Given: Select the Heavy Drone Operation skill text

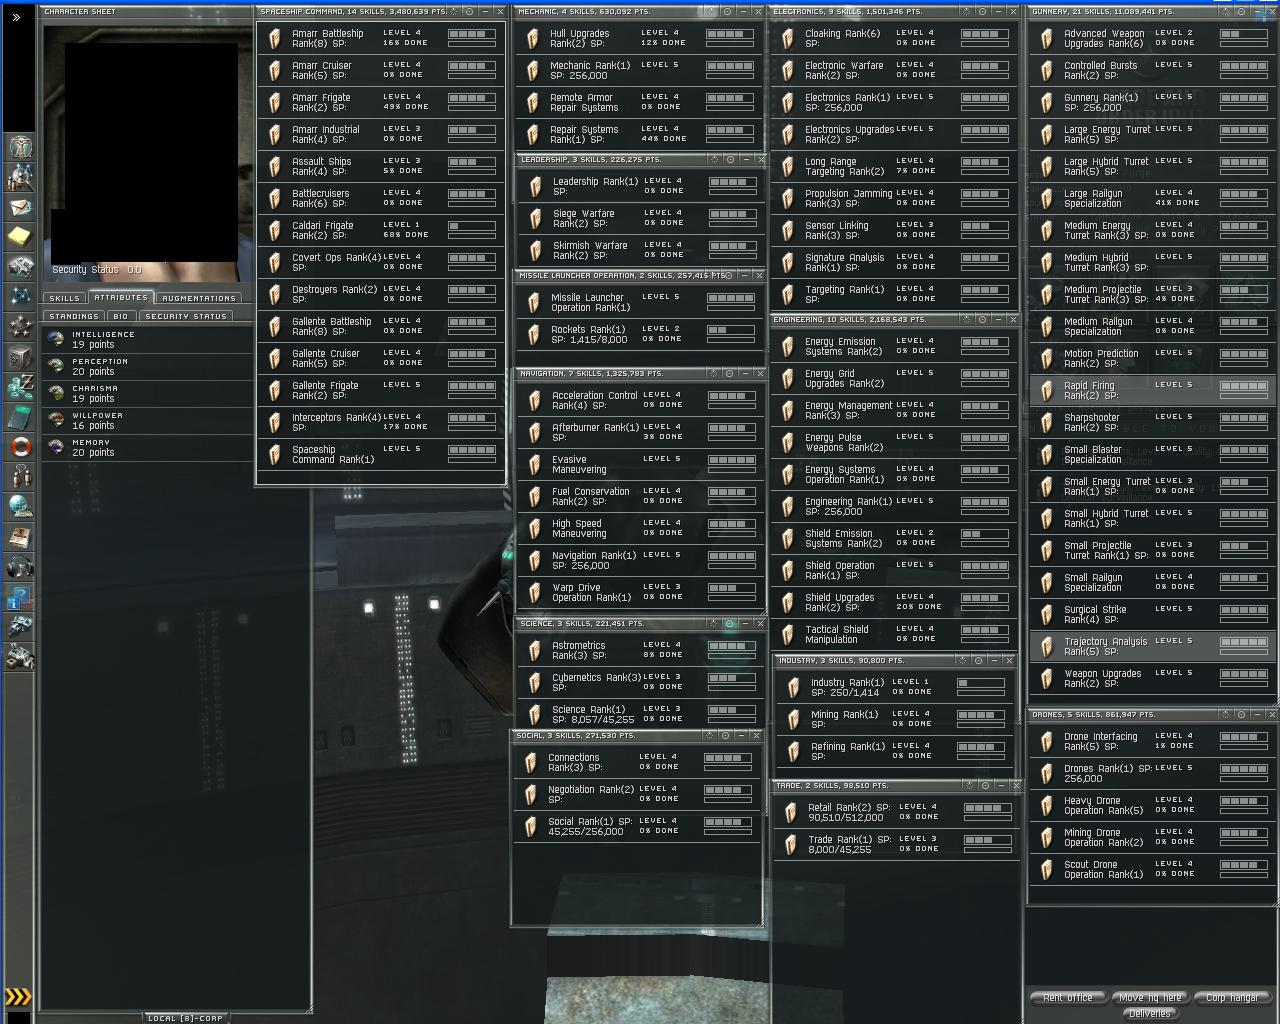Looking at the screenshot, I should [1104, 805].
